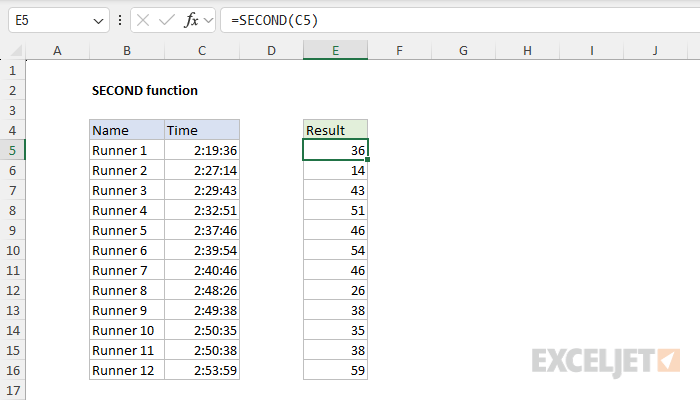Click the time cell 2:32:51
The image size is (700, 400).
pos(202,210)
